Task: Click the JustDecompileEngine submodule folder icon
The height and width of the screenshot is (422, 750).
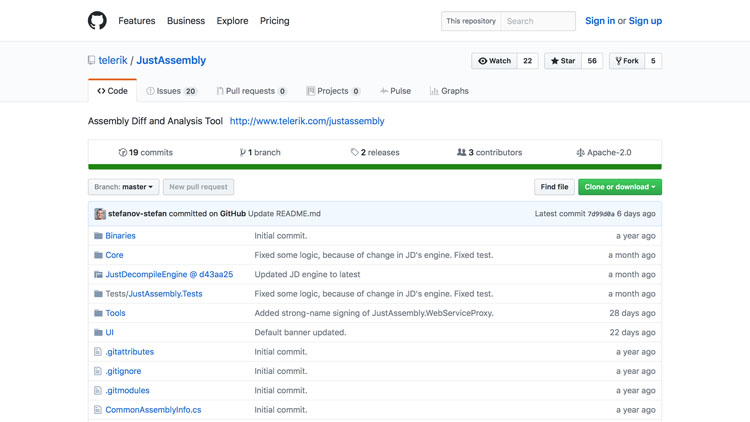Action: (x=99, y=274)
